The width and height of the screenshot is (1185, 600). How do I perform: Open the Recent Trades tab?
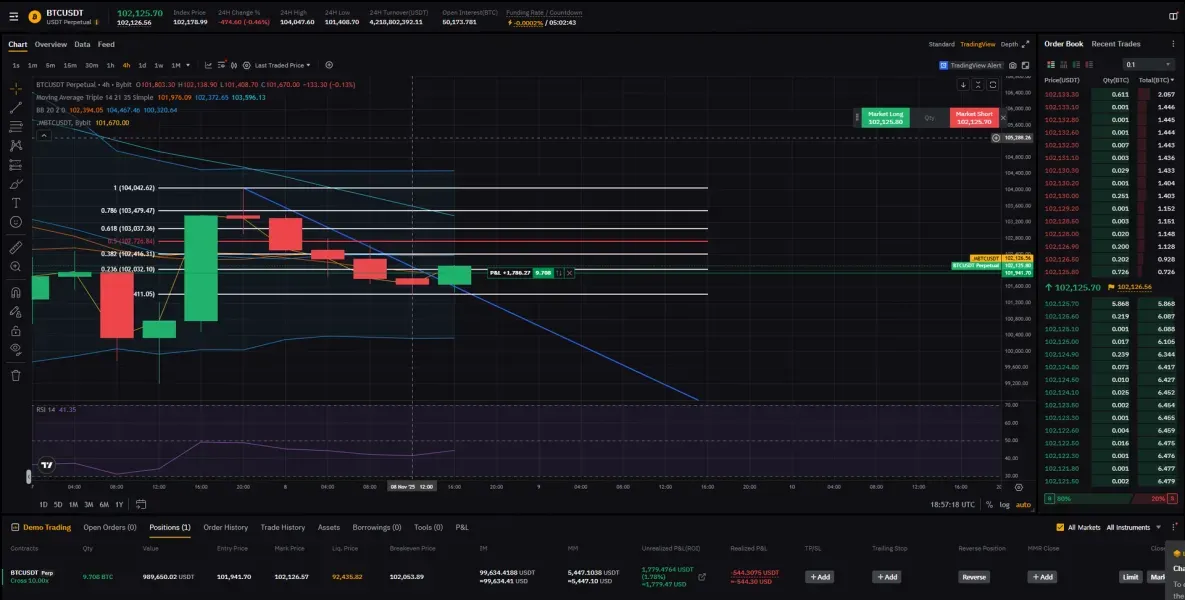pos(1115,44)
